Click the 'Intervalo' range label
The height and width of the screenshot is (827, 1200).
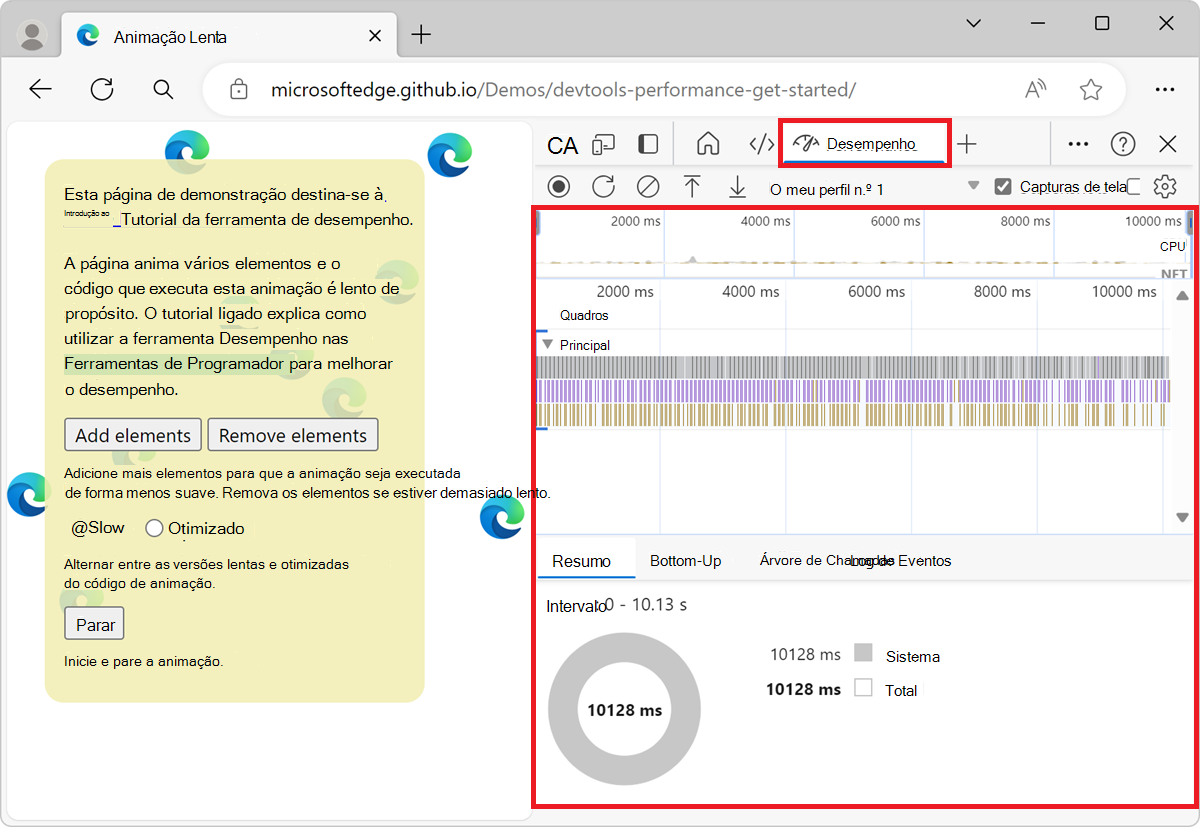[x=575, y=606]
